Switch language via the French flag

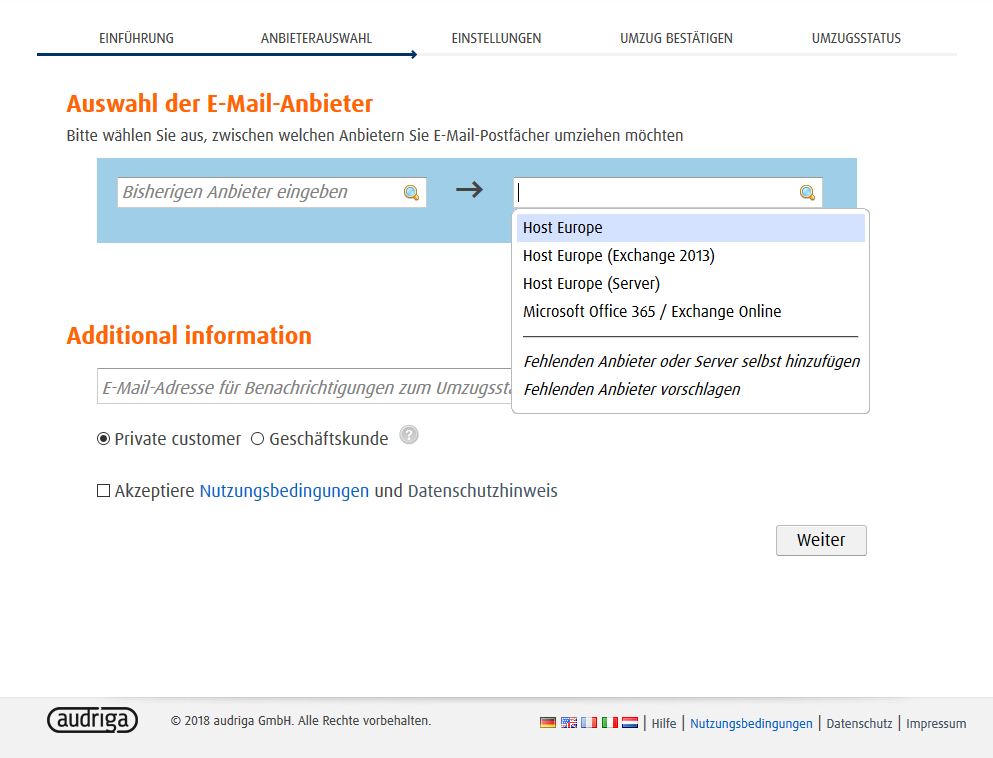point(589,723)
